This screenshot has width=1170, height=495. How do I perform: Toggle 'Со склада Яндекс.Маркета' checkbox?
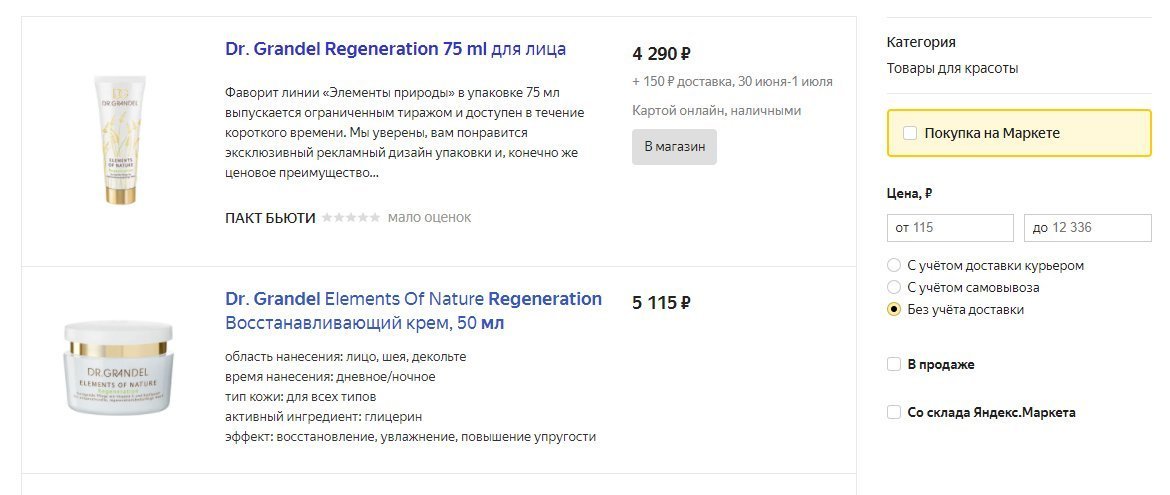[x=894, y=413]
